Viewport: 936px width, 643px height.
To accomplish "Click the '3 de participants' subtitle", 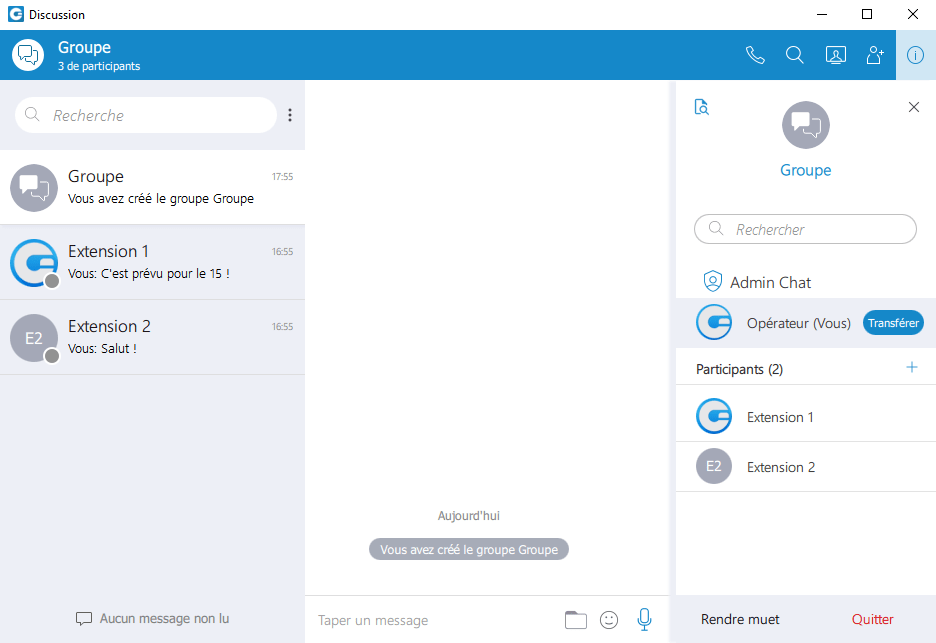I will click(99, 66).
